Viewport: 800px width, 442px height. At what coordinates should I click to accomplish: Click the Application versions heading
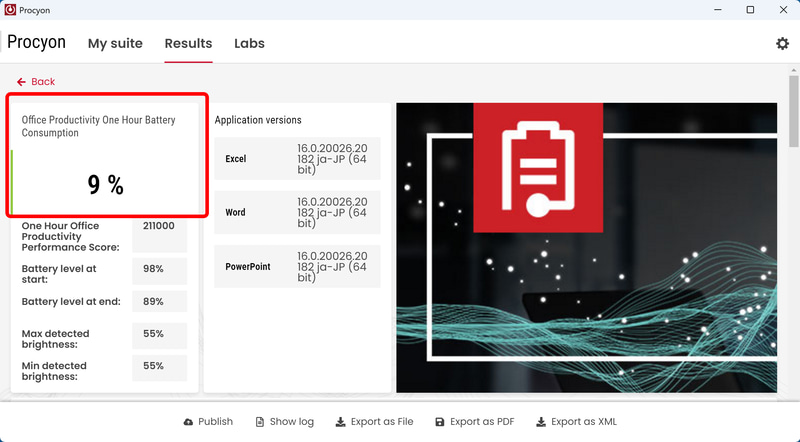click(258, 120)
